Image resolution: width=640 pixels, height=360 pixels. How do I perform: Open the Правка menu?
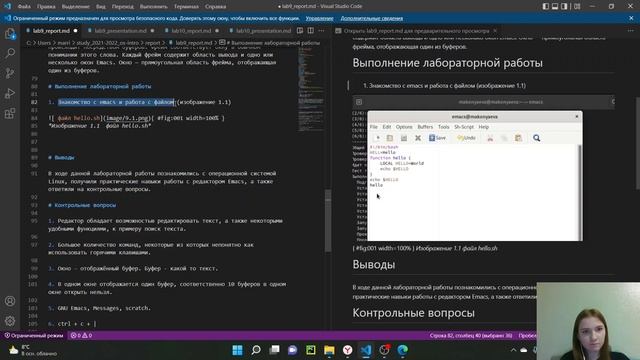46,7
